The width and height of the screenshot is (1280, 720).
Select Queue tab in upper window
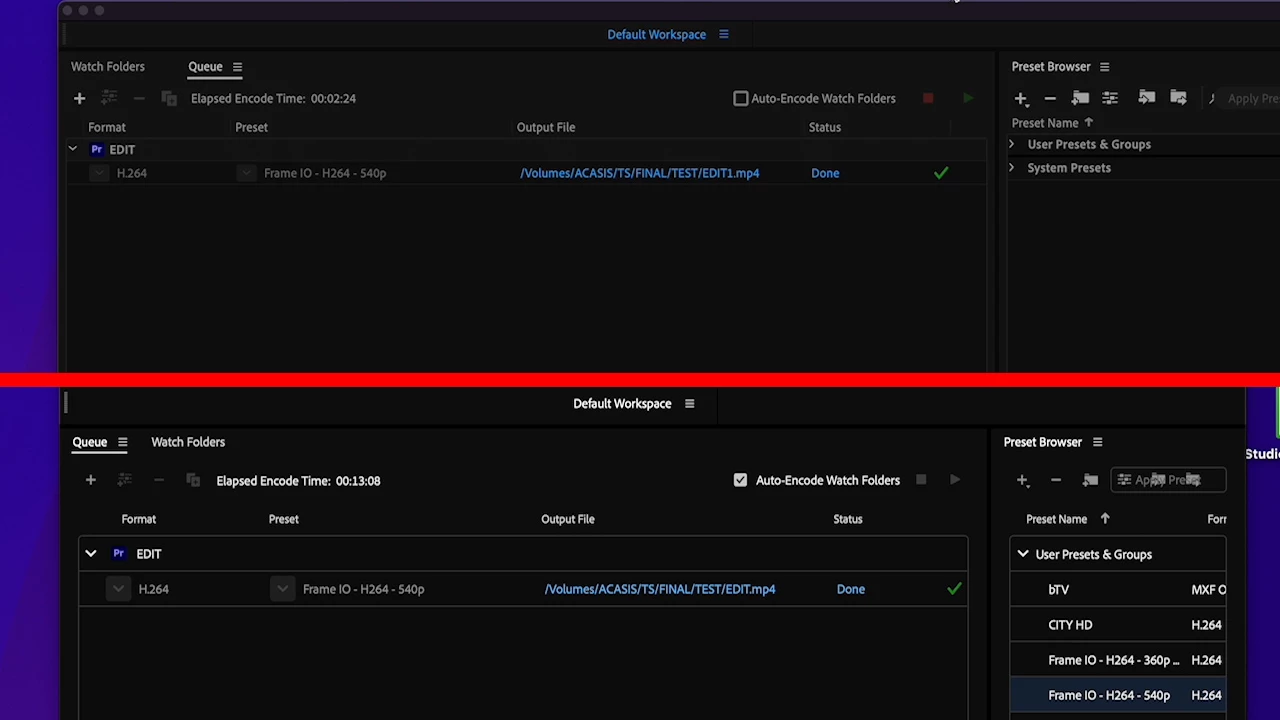click(x=205, y=66)
